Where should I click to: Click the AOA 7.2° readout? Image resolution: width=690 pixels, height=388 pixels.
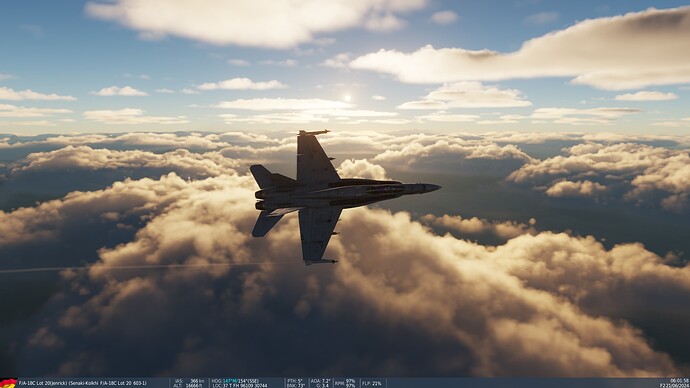tap(321, 381)
